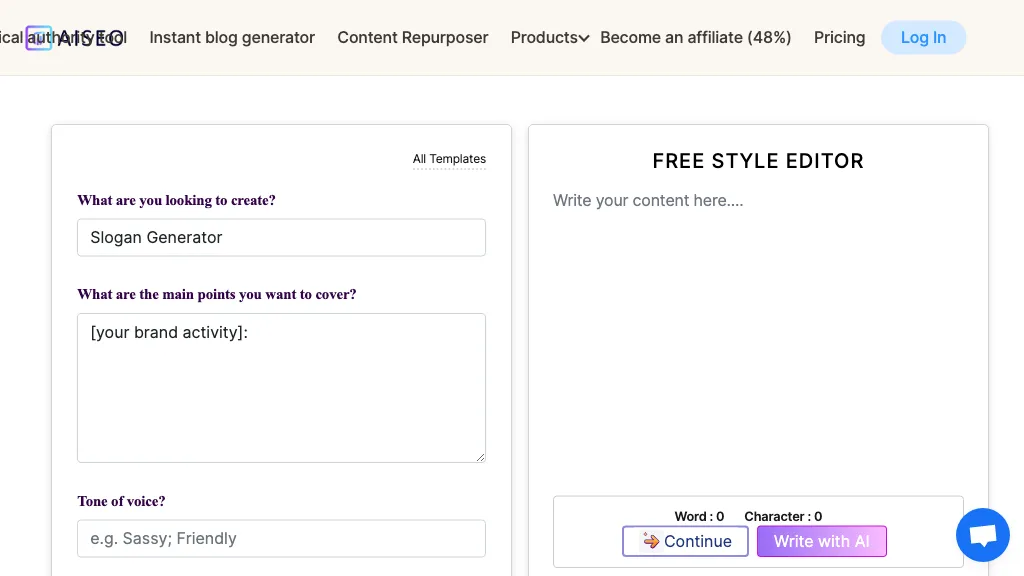Grab the textarea resize handle corner
The width and height of the screenshot is (1024, 576).
point(480,457)
